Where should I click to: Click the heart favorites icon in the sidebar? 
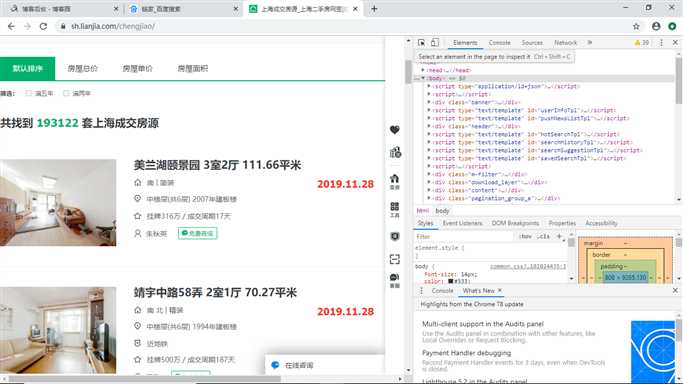pos(395,130)
